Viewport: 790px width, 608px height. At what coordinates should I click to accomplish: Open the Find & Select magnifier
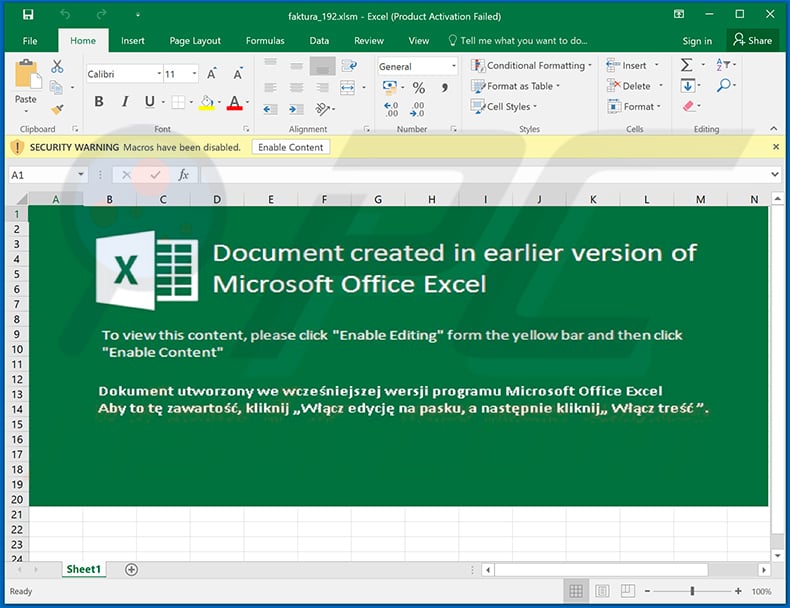tap(722, 86)
